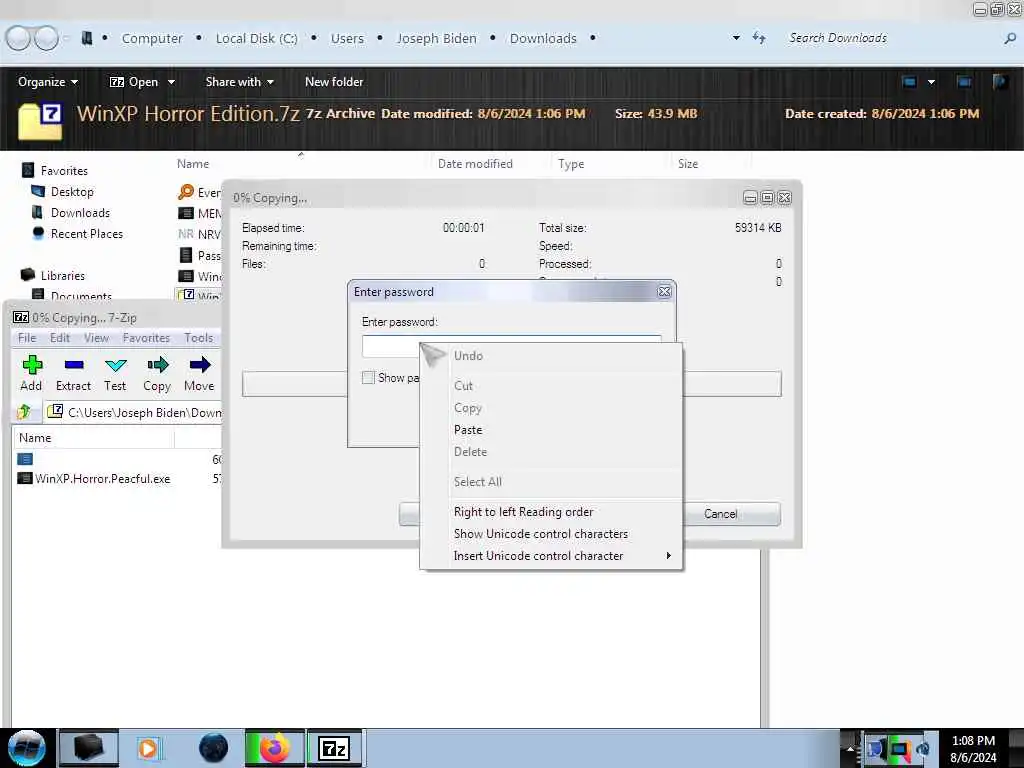Image resolution: width=1024 pixels, height=768 pixels.
Task: Expand the Open button dropdown arrow
Action: pyautogui.click(x=171, y=82)
